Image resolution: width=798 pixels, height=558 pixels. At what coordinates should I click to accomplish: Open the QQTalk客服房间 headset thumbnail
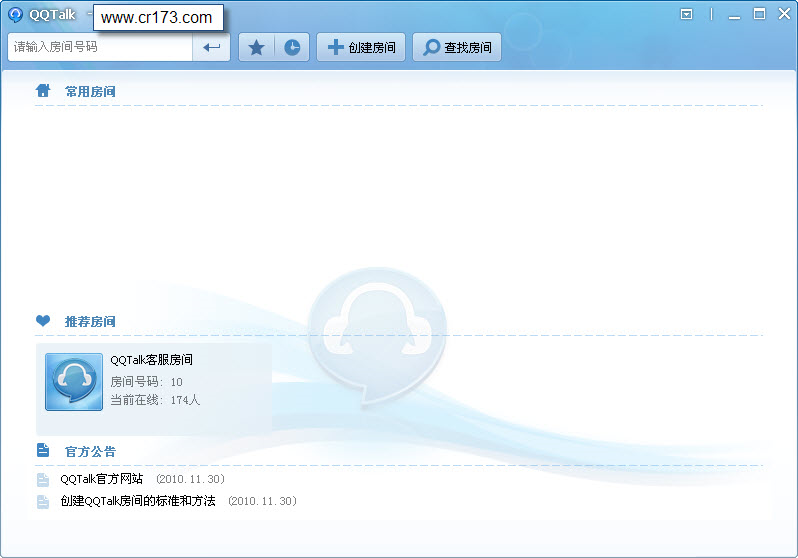click(x=74, y=382)
